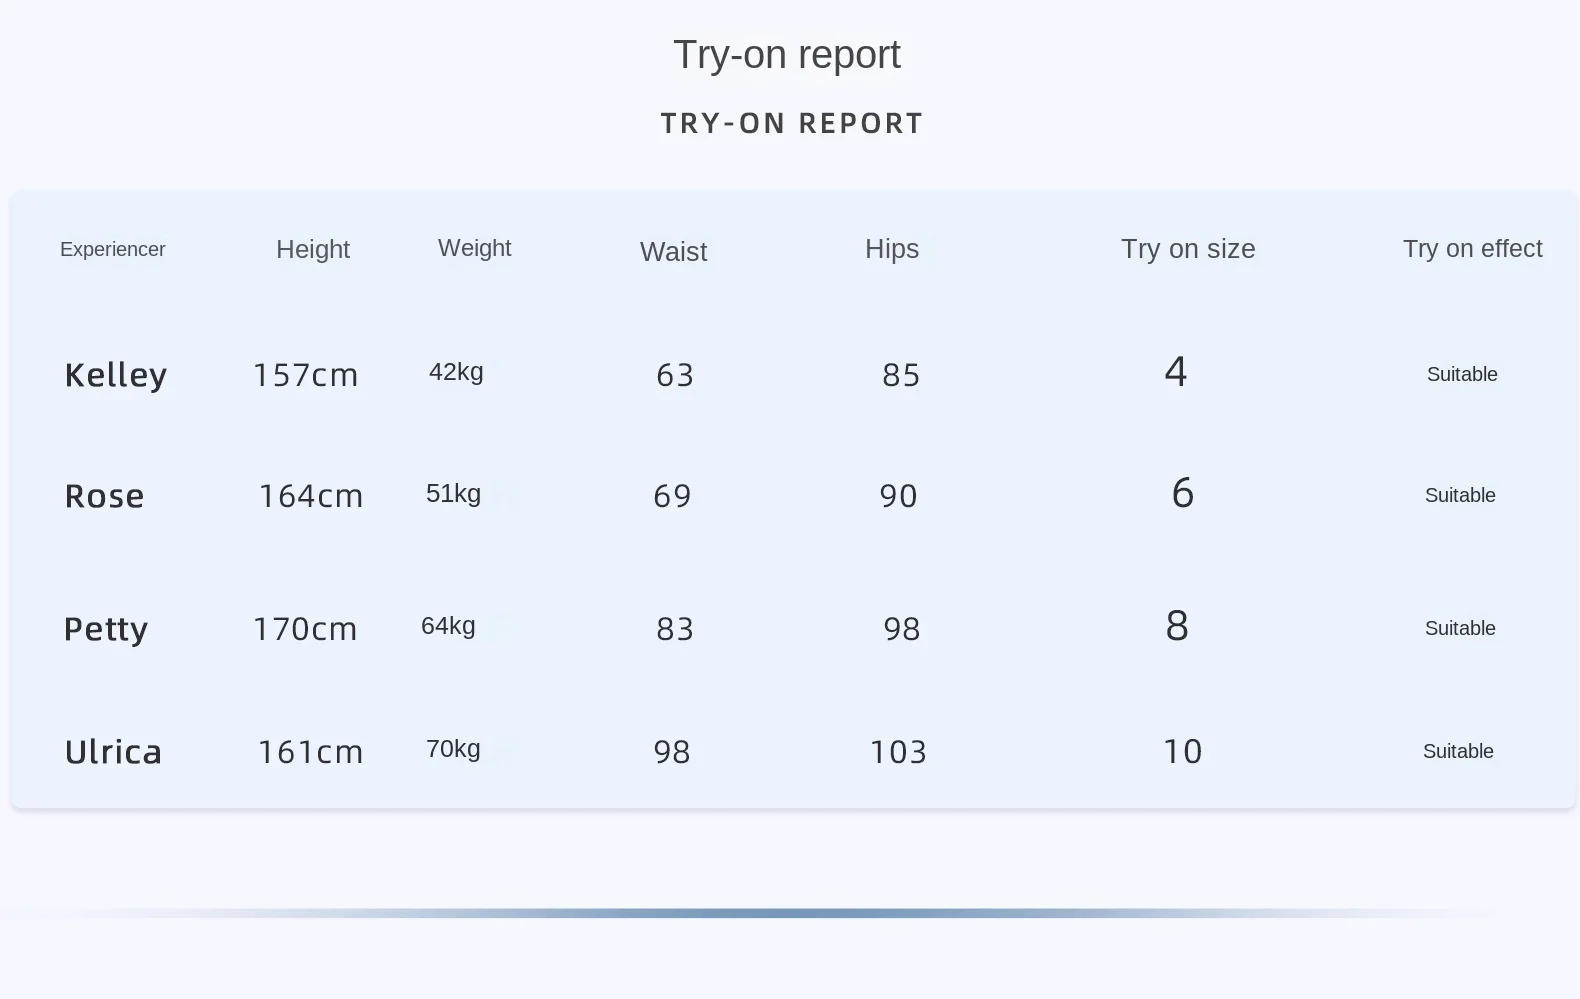Click the Try-on report title
1580x999 pixels.
(787, 55)
